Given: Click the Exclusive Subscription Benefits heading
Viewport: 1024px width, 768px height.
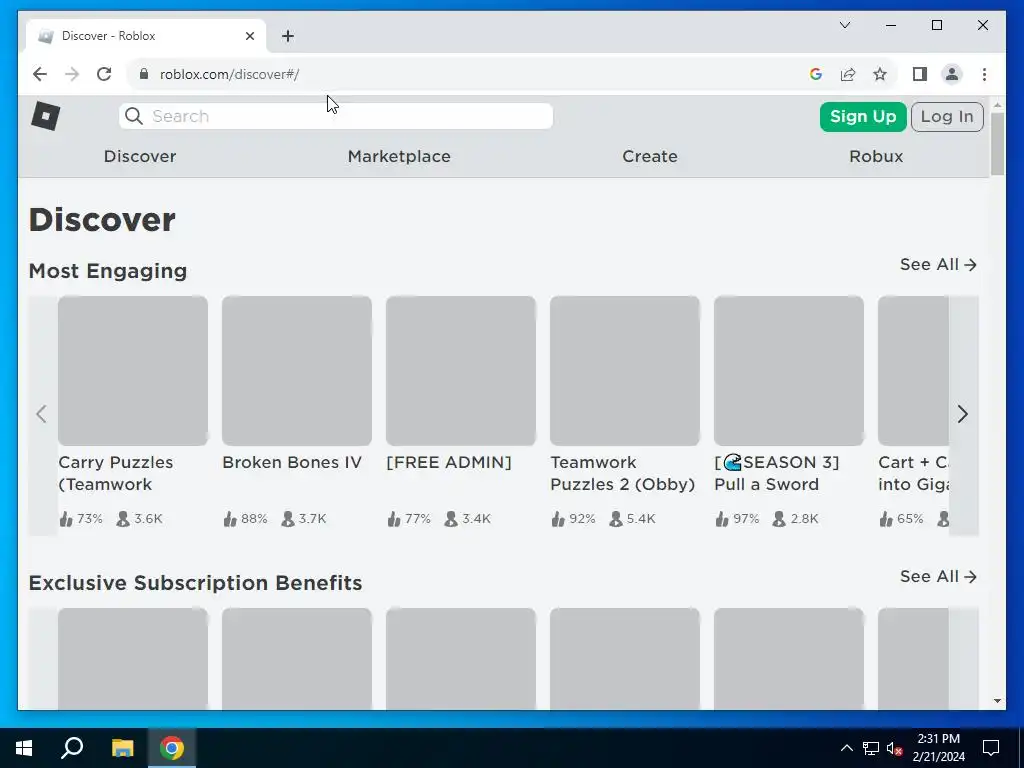Looking at the screenshot, I should pyautogui.click(x=195, y=583).
